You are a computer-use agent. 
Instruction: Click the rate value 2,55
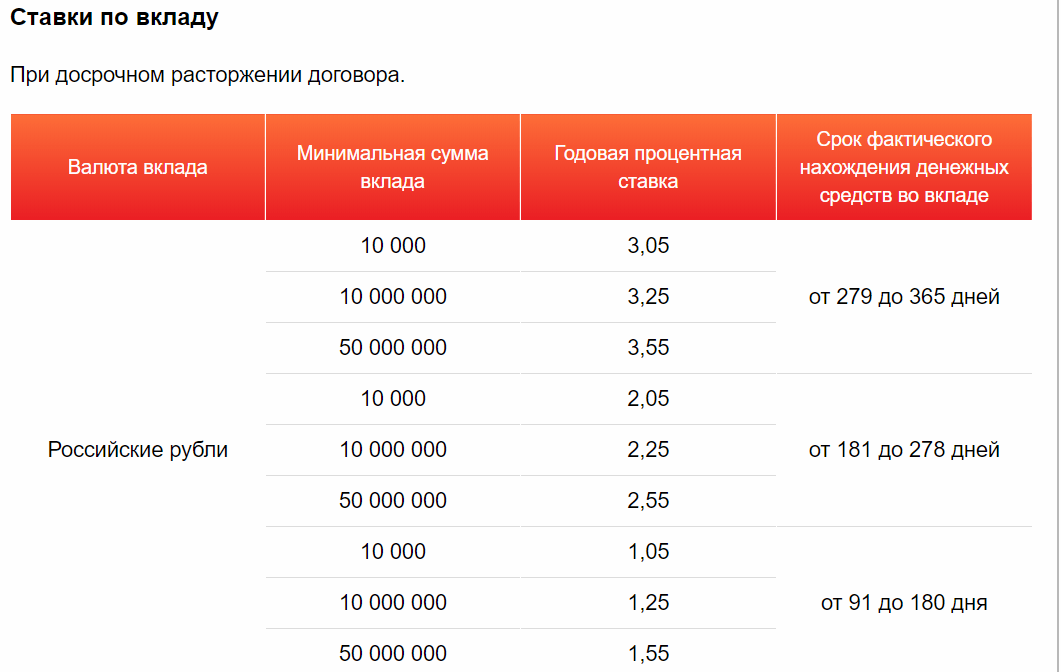[648, 500]
